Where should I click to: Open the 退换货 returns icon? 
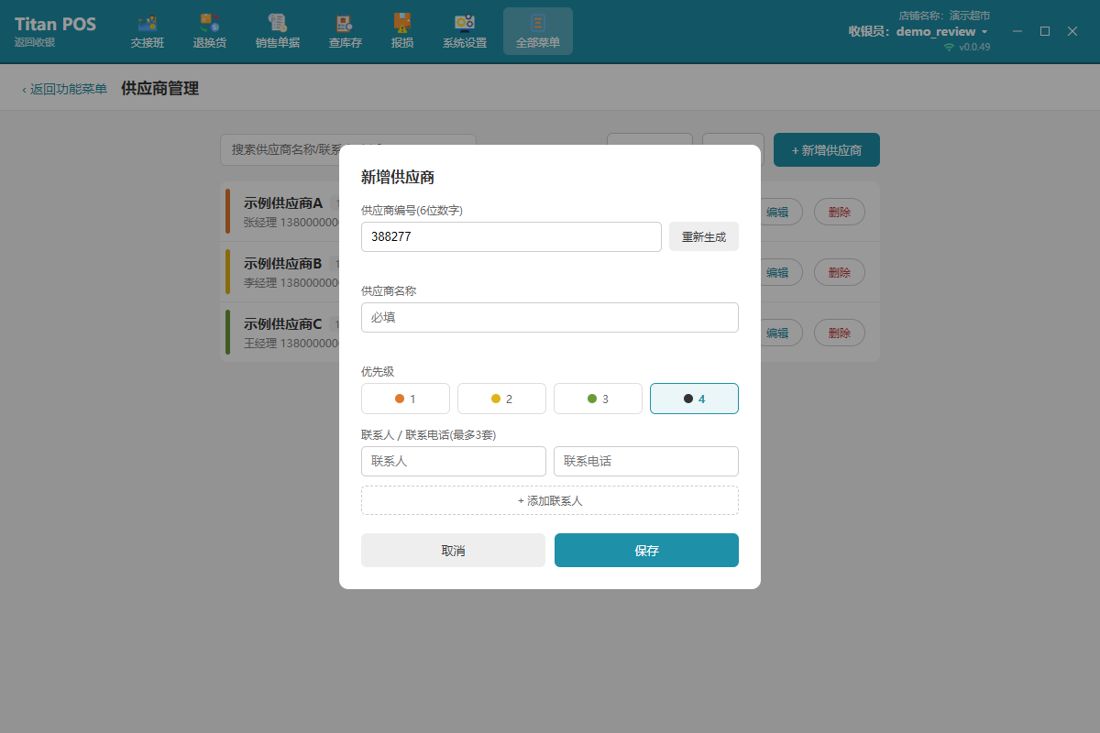click(210, 32)
